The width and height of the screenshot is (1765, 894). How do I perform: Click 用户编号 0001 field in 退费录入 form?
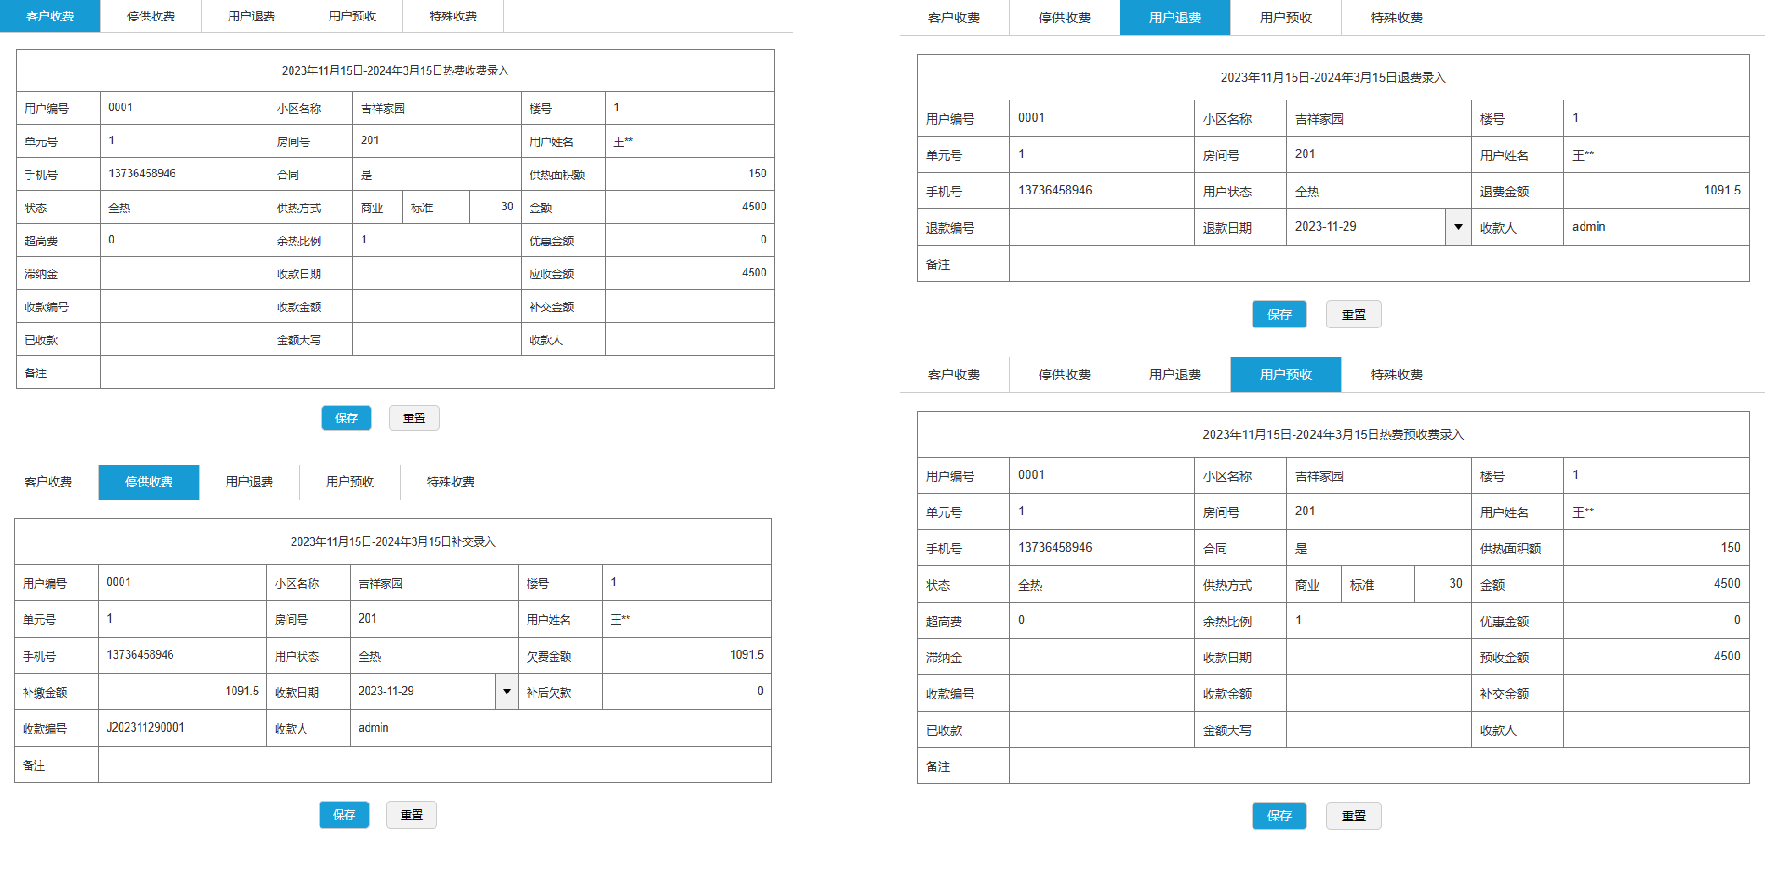click(1101, 118)
